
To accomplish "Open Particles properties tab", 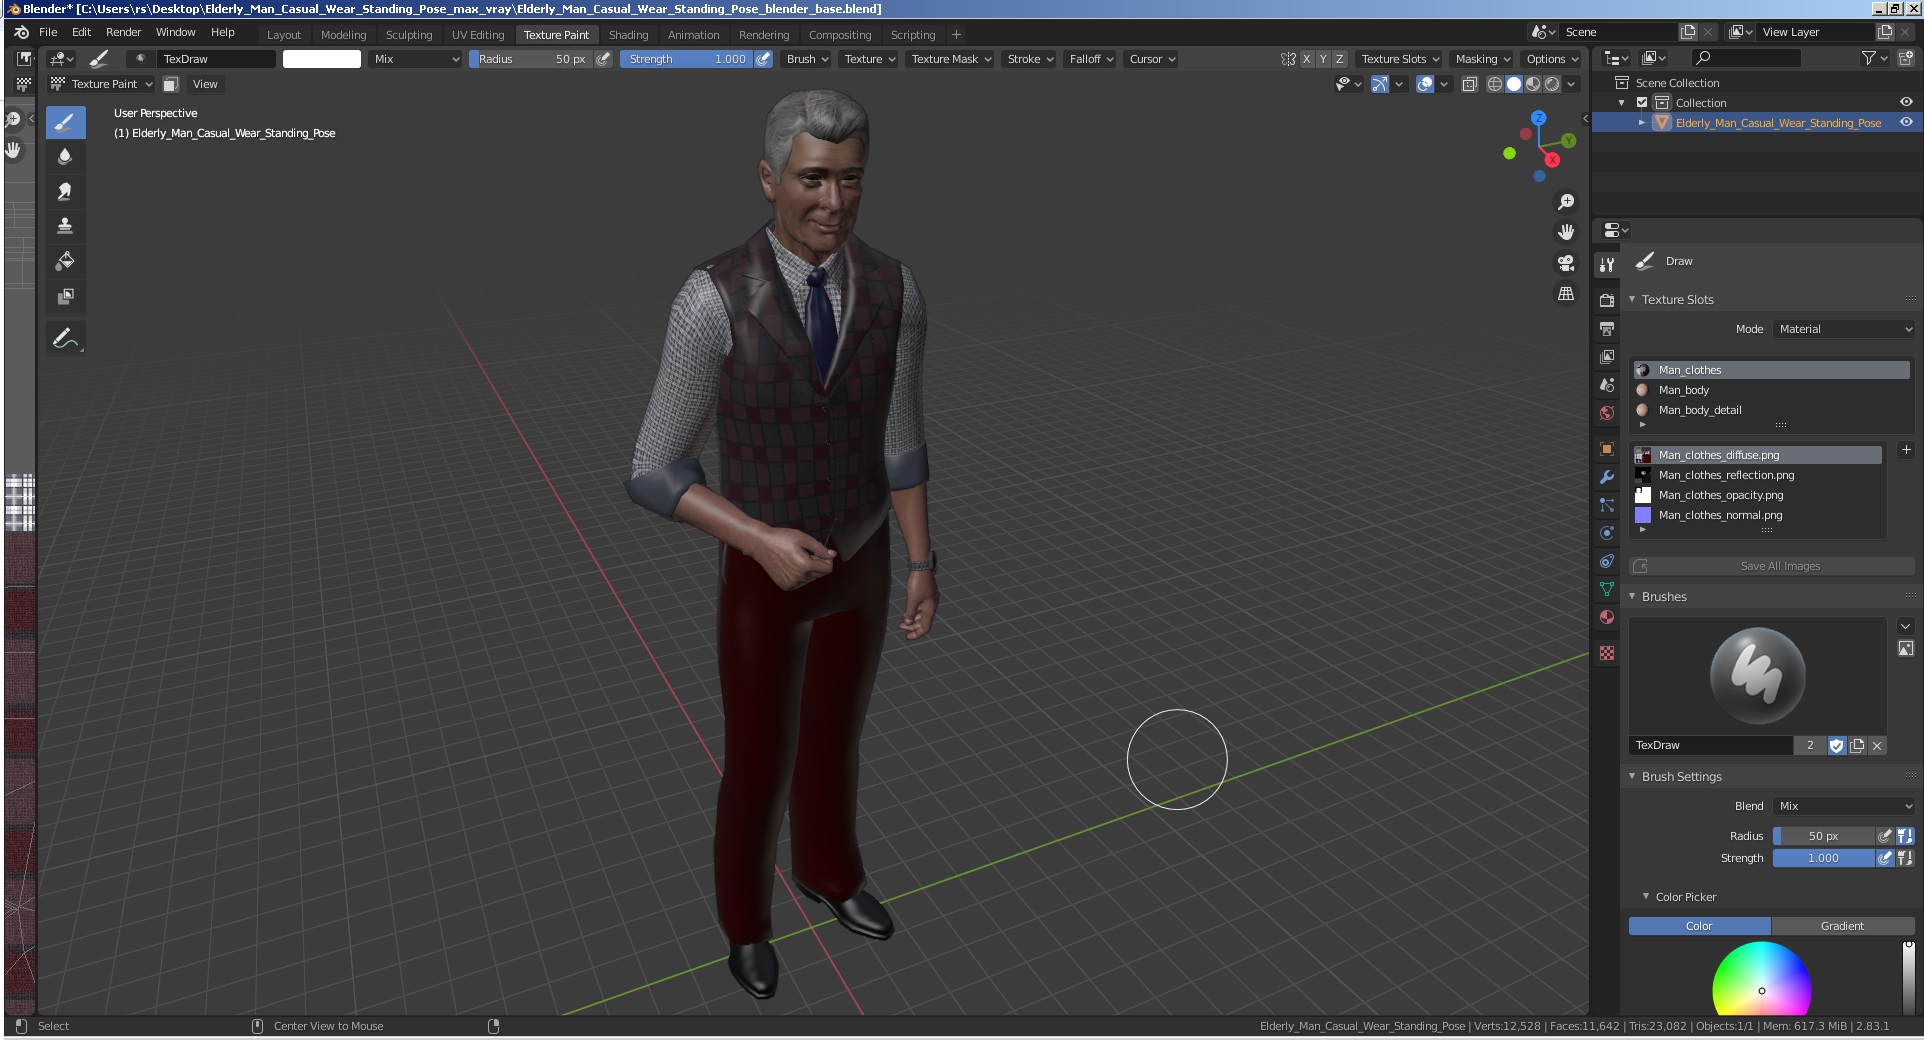I will [1607, 505].
